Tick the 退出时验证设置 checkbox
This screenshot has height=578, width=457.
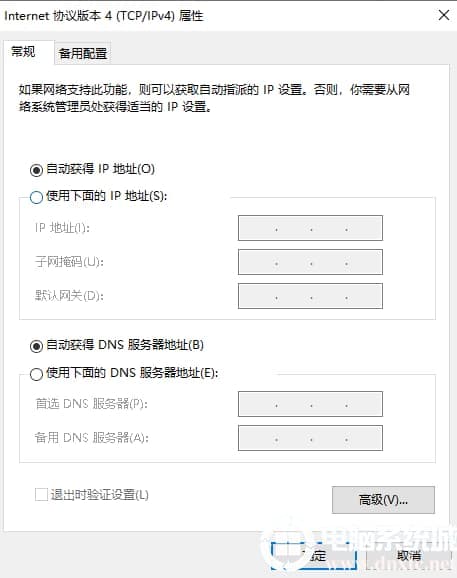pos(41,495)
